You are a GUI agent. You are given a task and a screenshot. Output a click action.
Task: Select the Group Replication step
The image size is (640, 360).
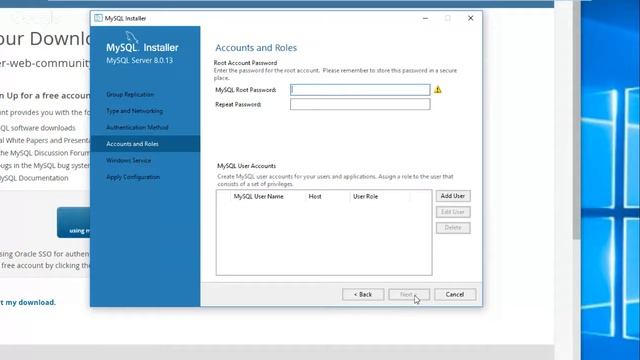pyautogui.click(x=130, y=94)
